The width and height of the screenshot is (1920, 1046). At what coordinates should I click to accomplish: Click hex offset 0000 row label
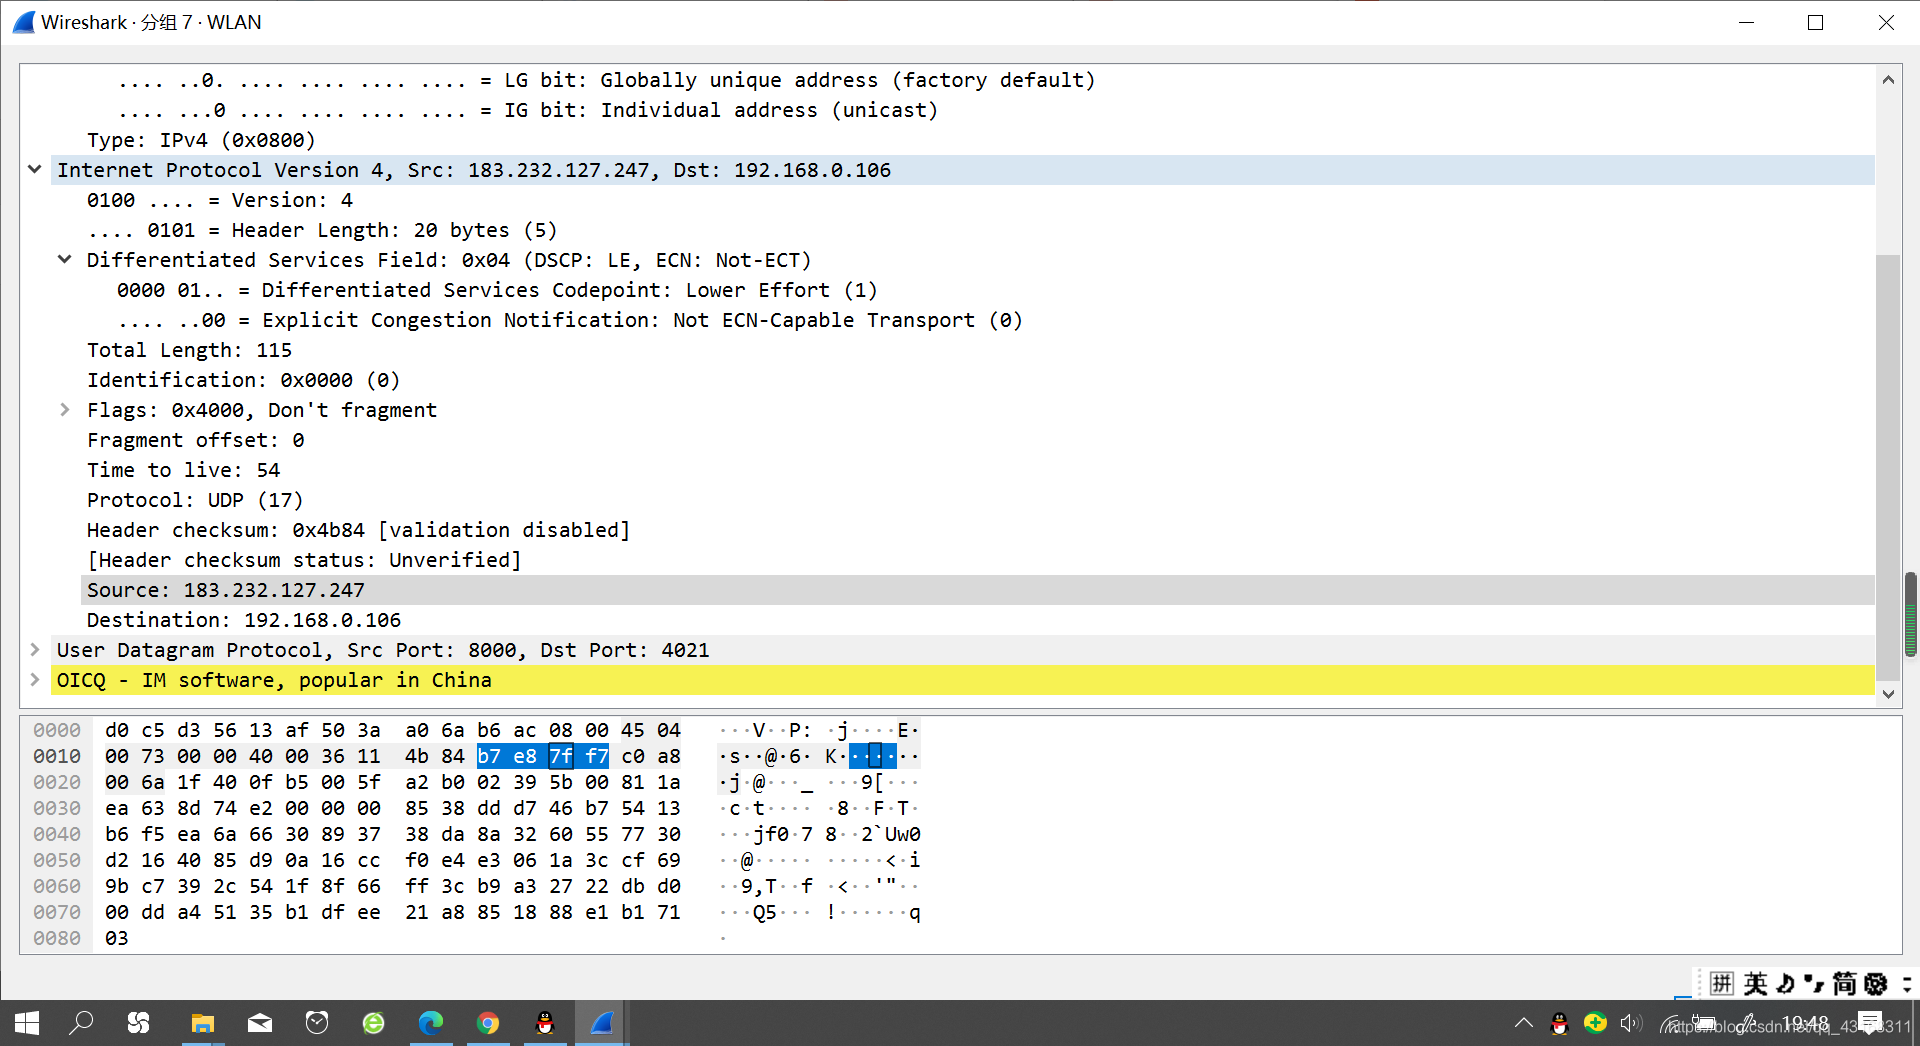tap(57, 730)
